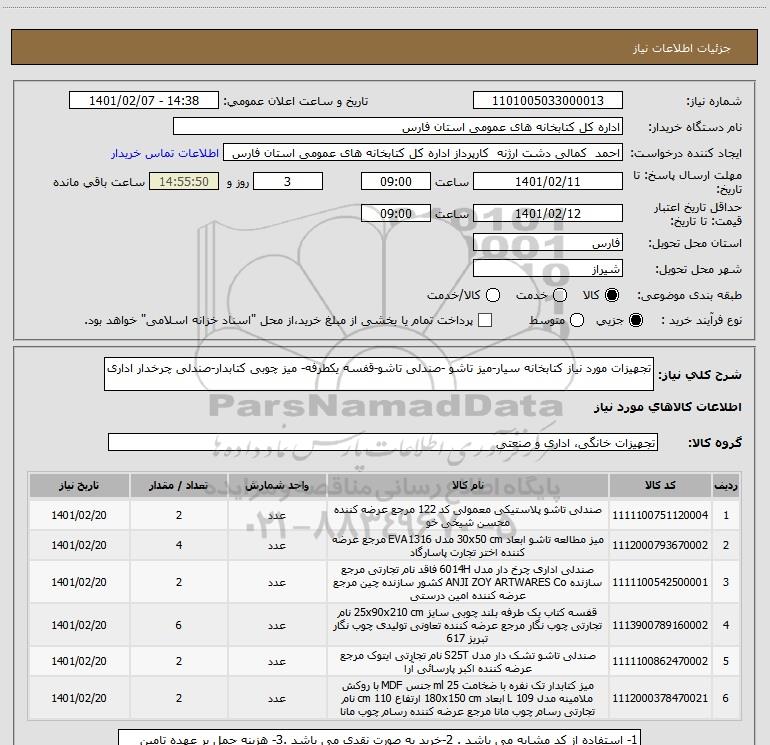This screenshot has width=770, height=745.
Task: Click the شماره نیاز field 1101005033000013
Action: click(x=548, y=101)
